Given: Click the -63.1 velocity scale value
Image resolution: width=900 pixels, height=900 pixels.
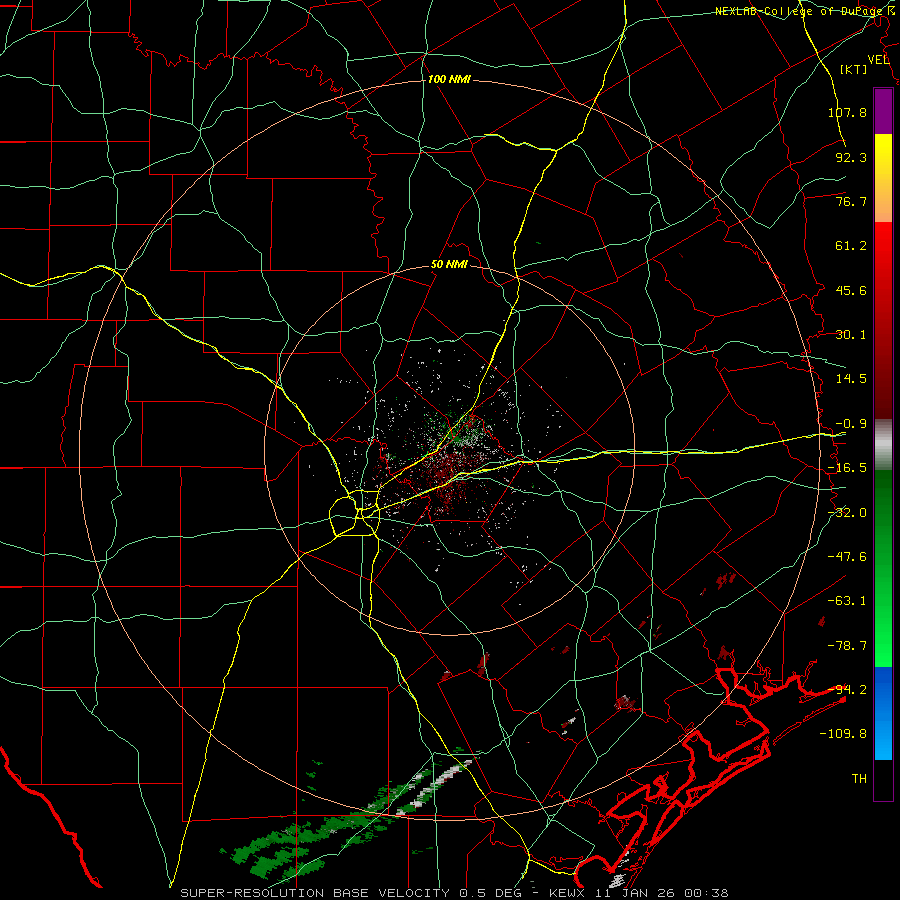Looking at the screenshot, I should click(847, 601).
